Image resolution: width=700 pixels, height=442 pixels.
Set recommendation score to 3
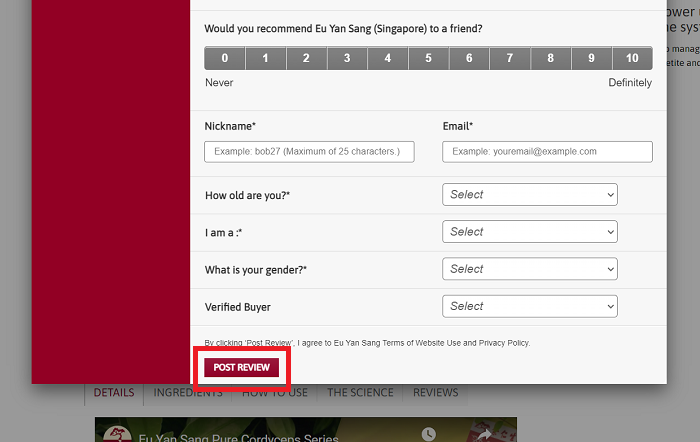346,58
